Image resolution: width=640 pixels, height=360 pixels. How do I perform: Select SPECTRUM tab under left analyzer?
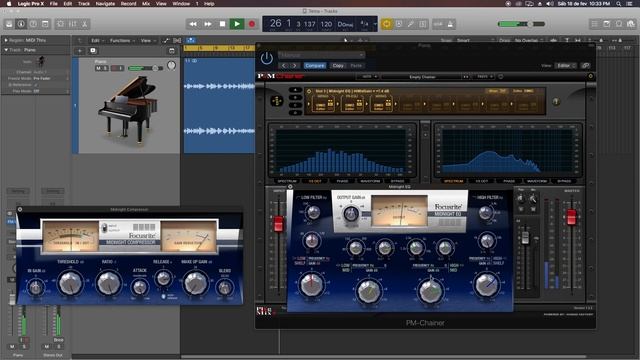(x=287, y=181)
